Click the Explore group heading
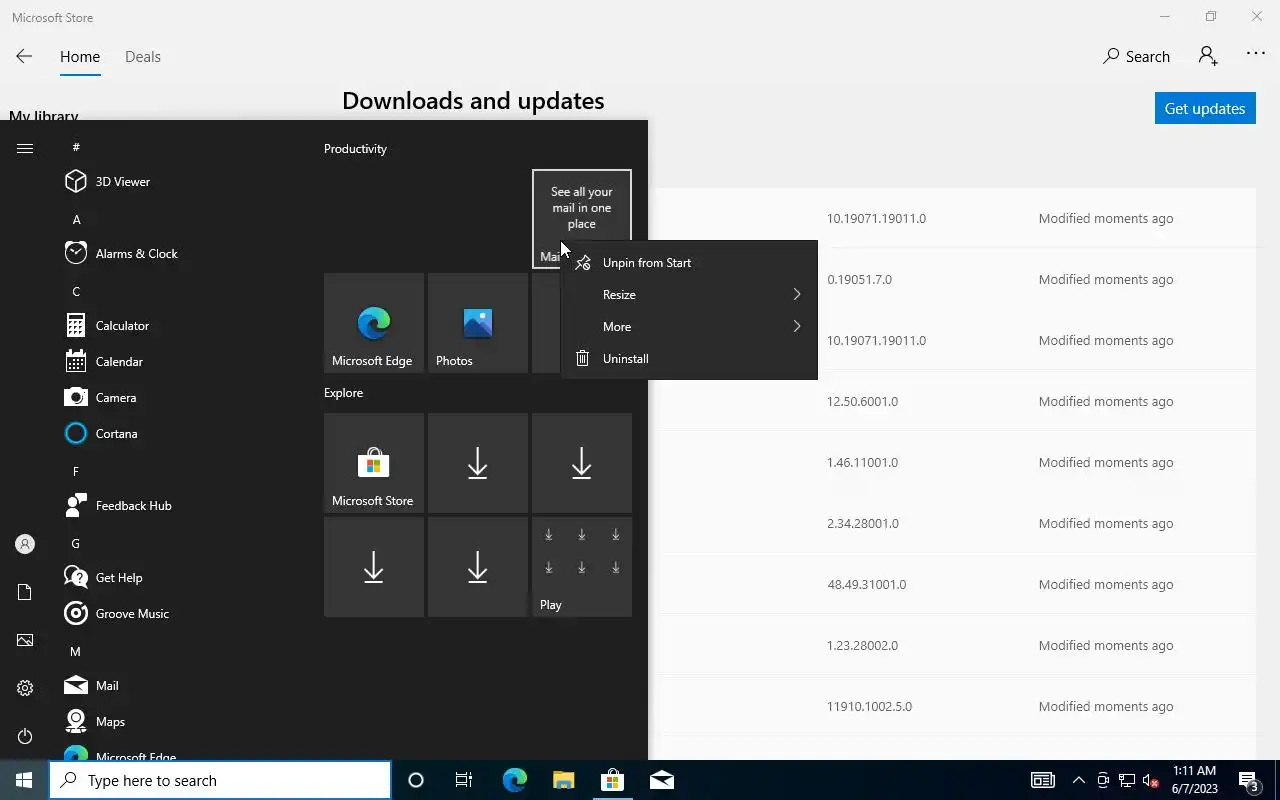The height and width of the screenshot is (800, 1280). 343,393
